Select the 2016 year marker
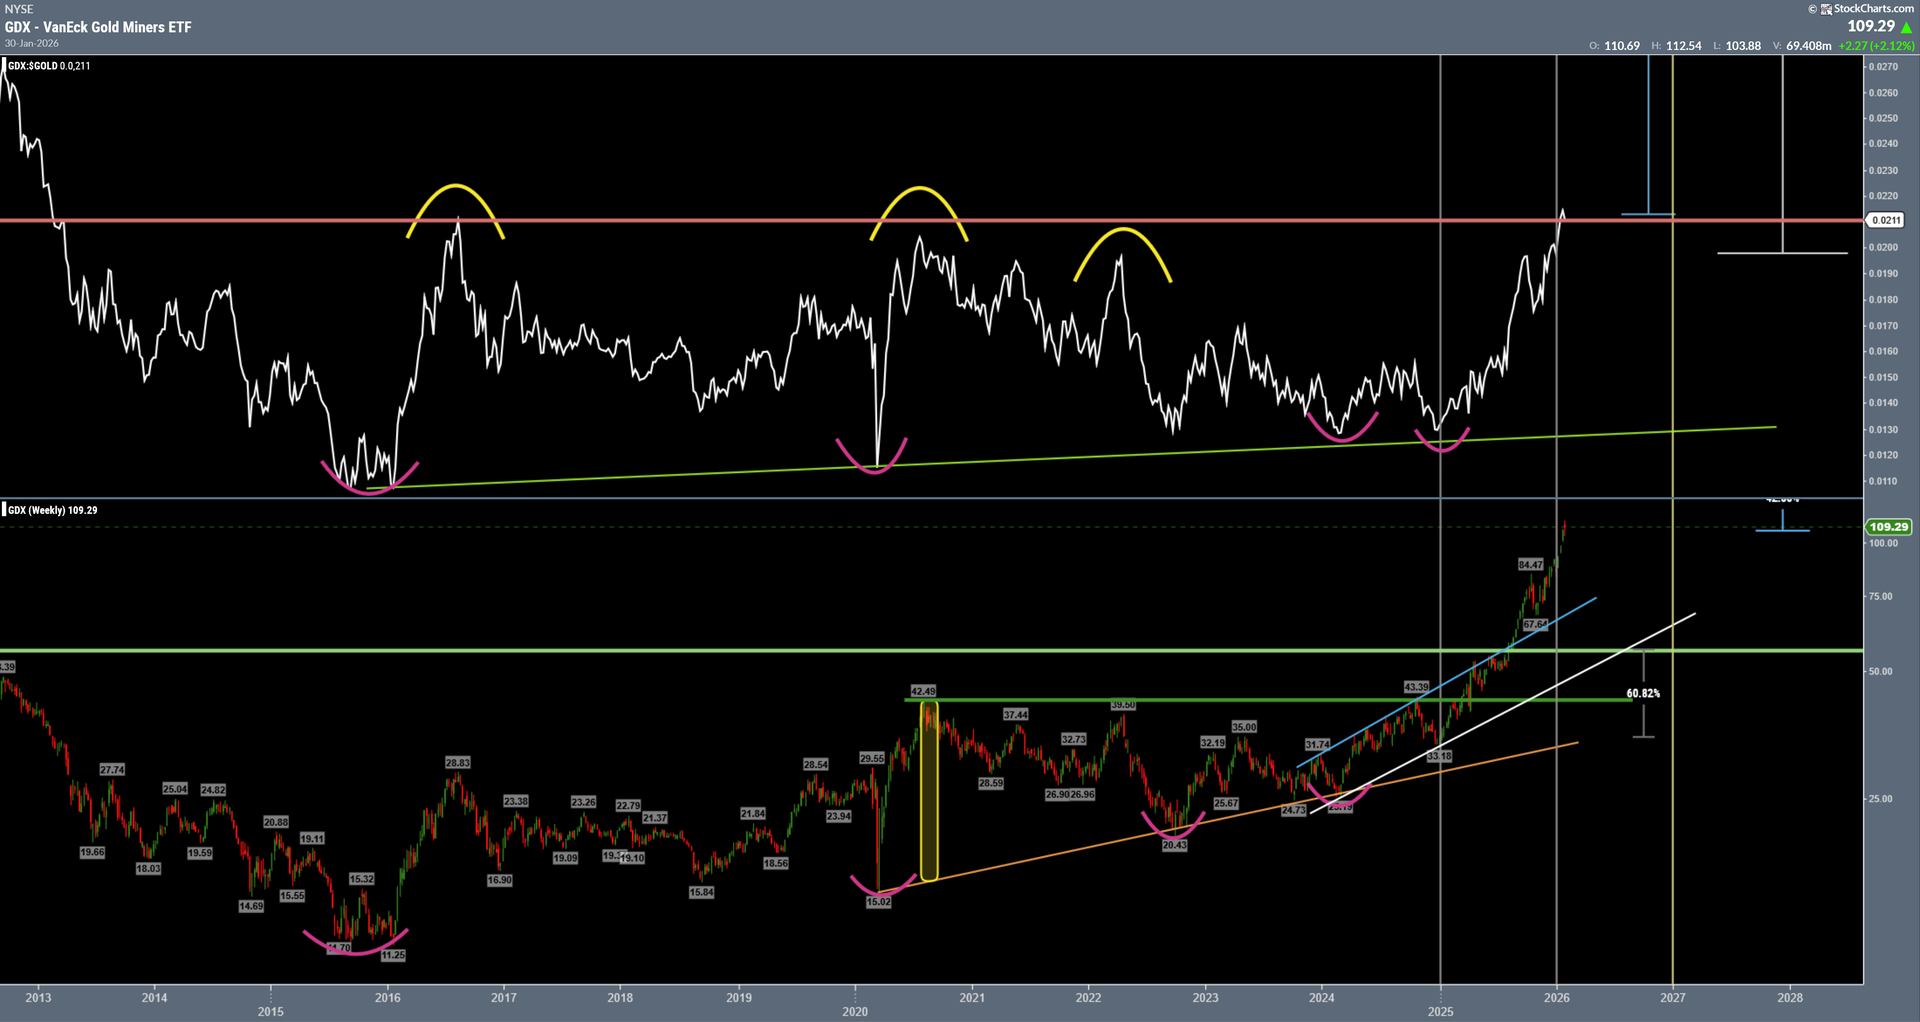The width and height of the screenshot is (1920, 1022). [388, 997]
